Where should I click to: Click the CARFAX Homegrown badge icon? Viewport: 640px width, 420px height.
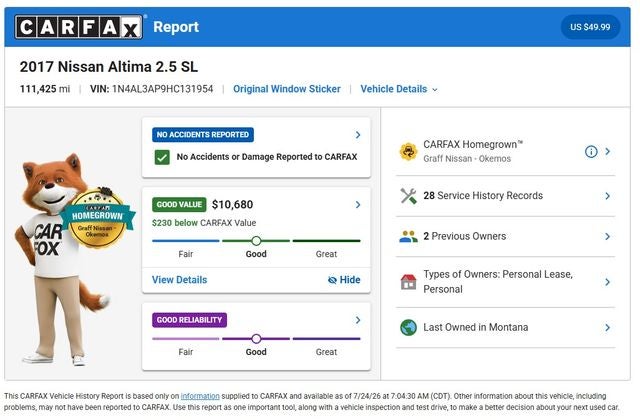(x=408, y=151)
